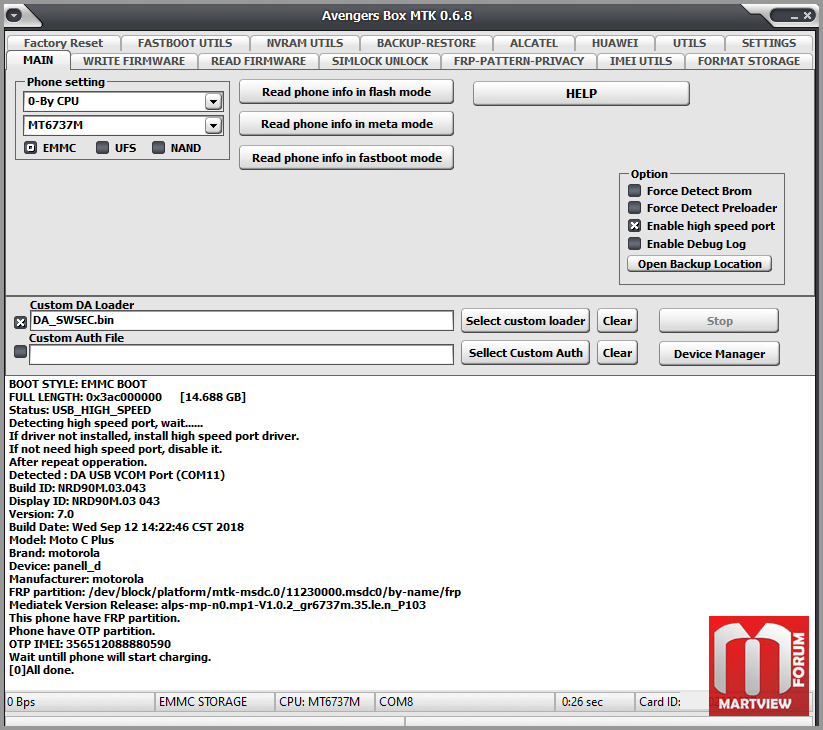This screenshot has height=730, width=823.
Task: Open the FORMAT STORAGE tab
Action: pos(748,61)
